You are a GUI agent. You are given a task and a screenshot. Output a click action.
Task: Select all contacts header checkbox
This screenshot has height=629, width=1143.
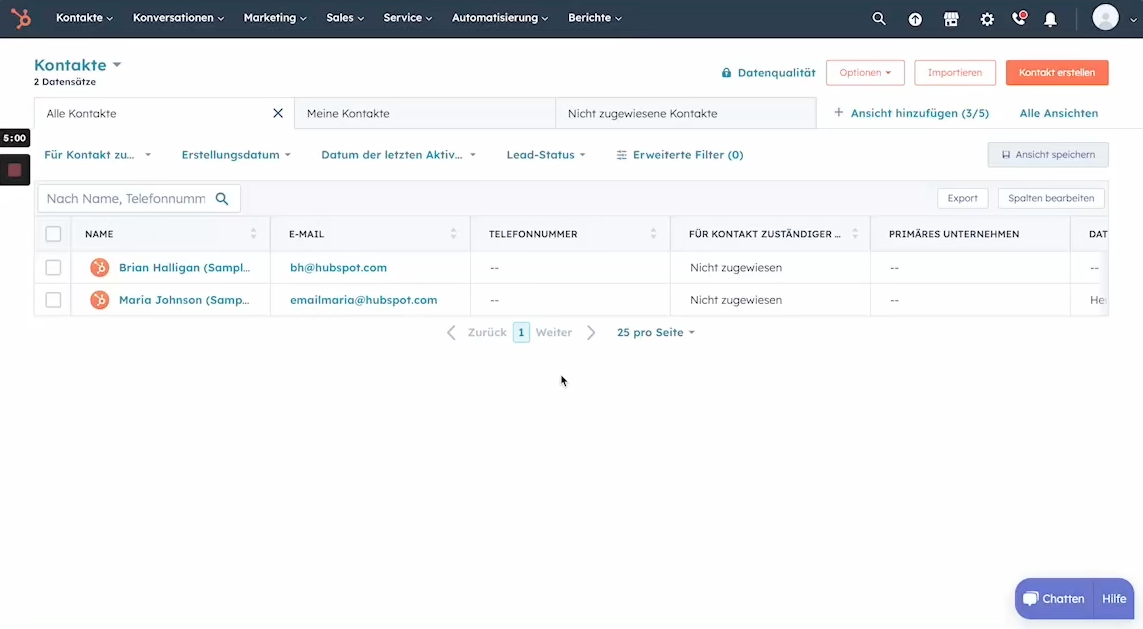click(x=53, y=234)
